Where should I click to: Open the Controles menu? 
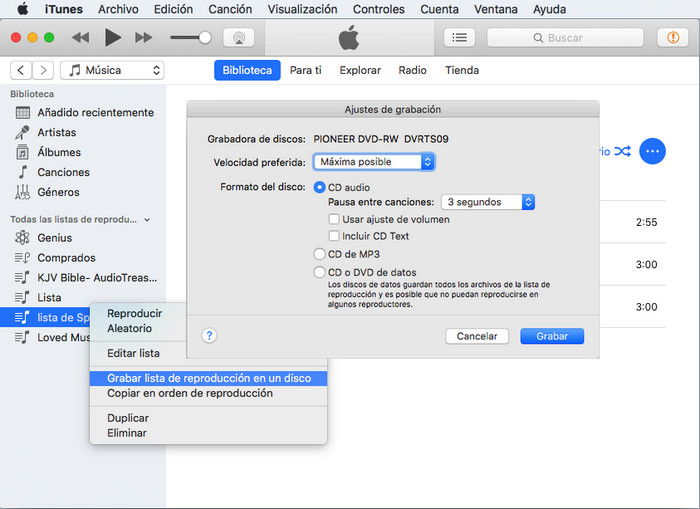(x=379, y=9)
